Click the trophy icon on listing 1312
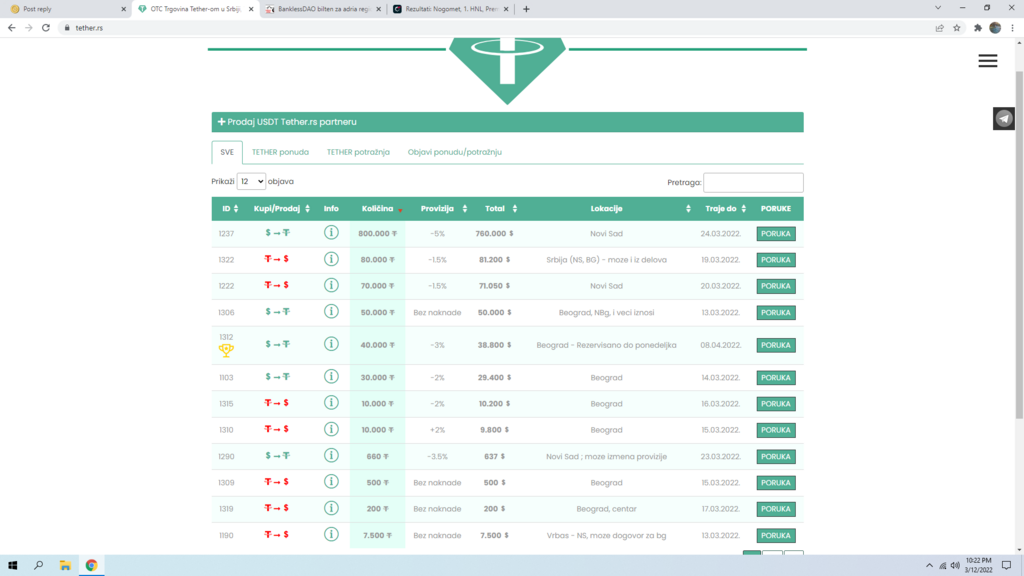Image resolution: width=1024 pixels, height=576 pixels. pyautogui.click(x=226, y=351)
